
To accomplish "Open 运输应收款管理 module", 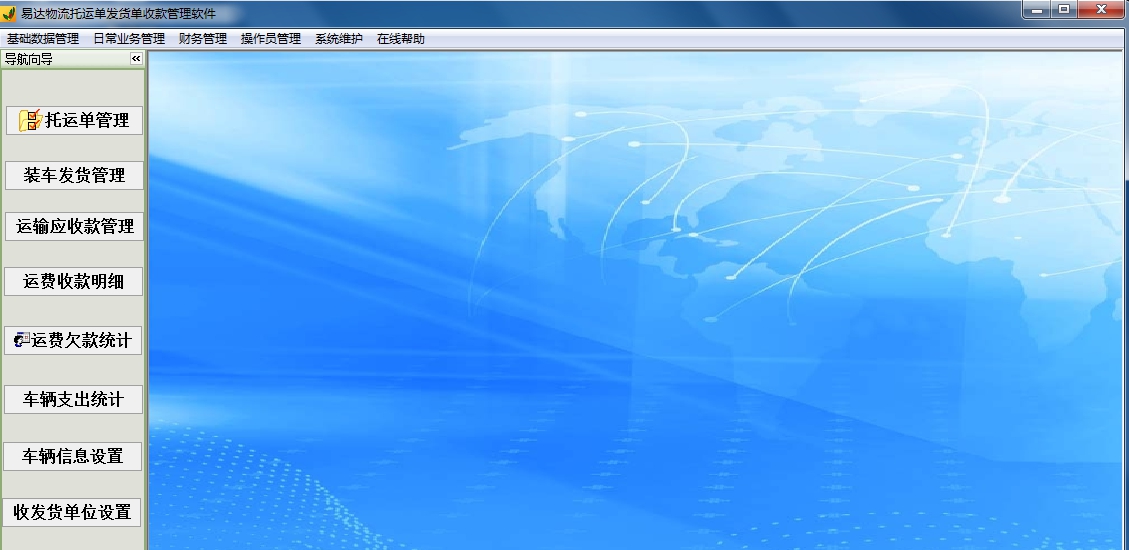I will click(74, 227).
